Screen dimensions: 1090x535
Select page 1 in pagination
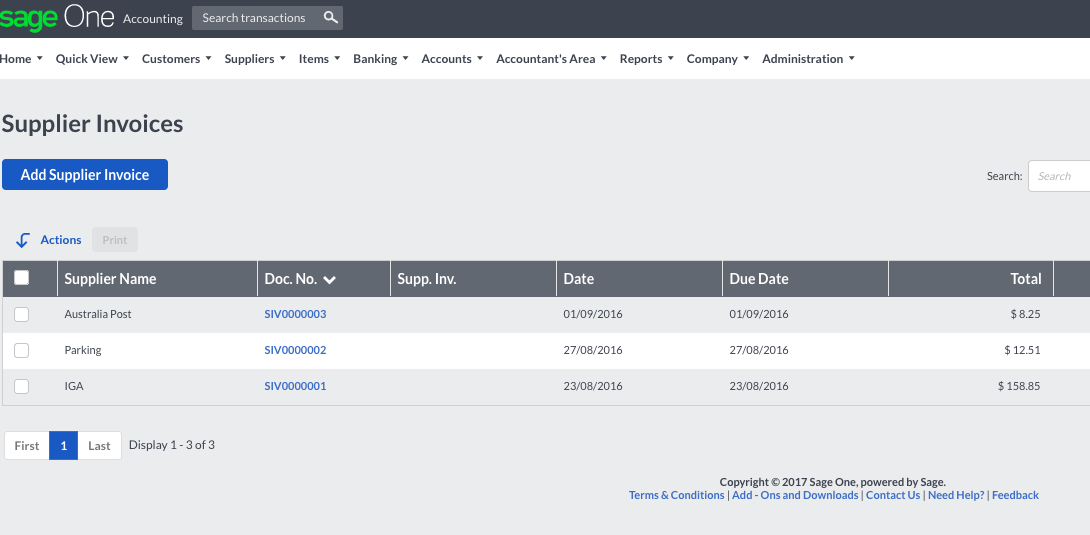[64, 445]
